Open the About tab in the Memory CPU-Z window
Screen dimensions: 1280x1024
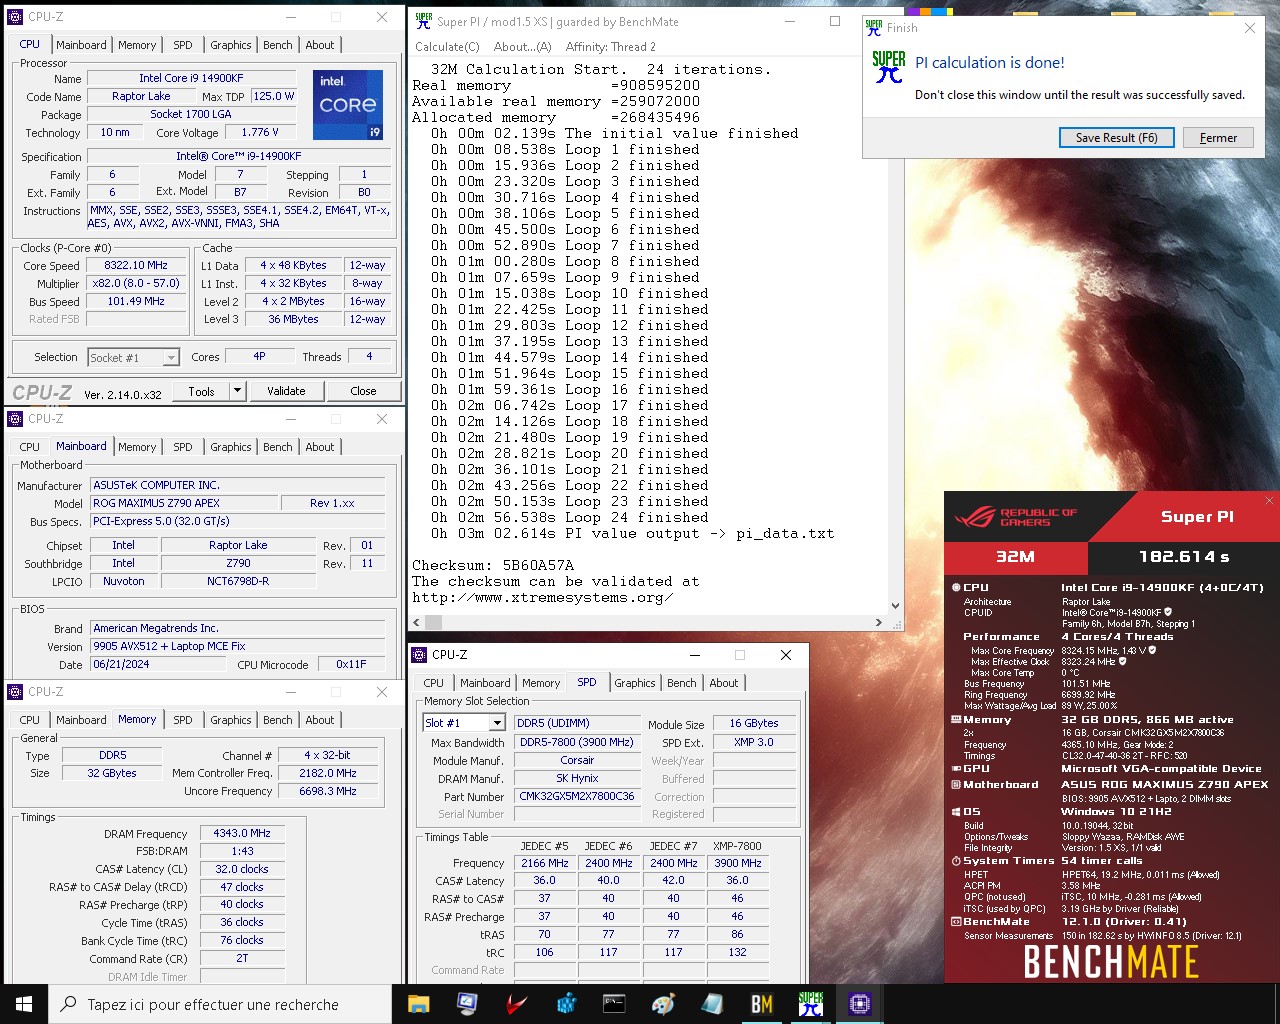(320, 720)
